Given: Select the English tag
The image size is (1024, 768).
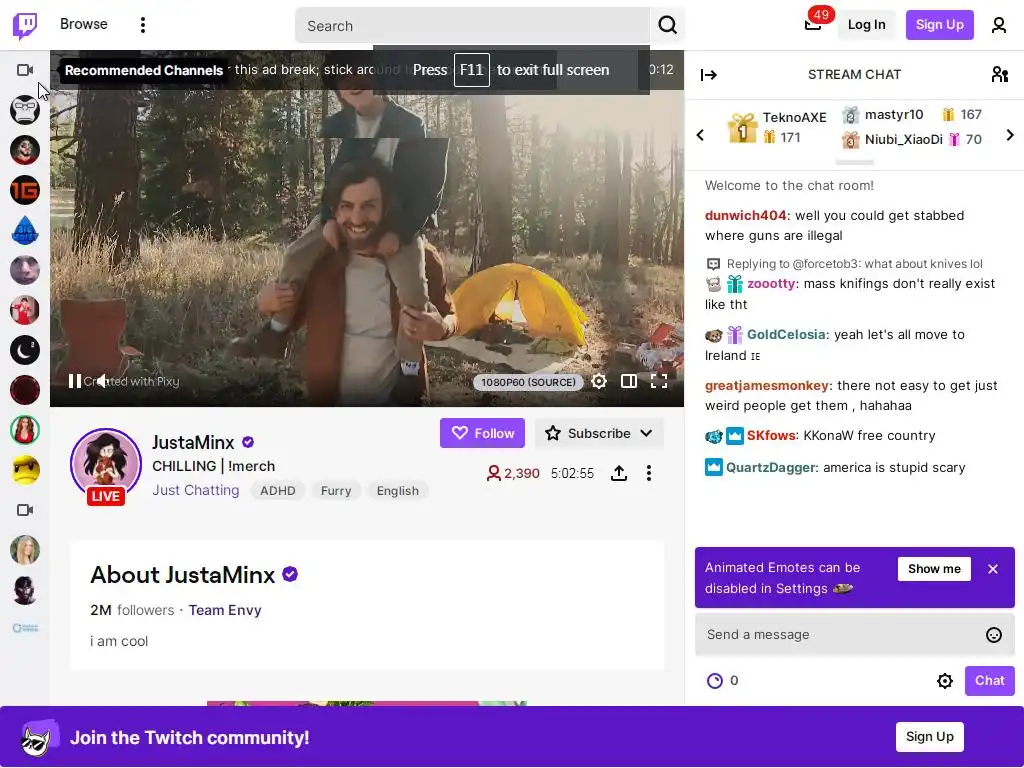Looking at the screenshot, I should pos(397,490).
